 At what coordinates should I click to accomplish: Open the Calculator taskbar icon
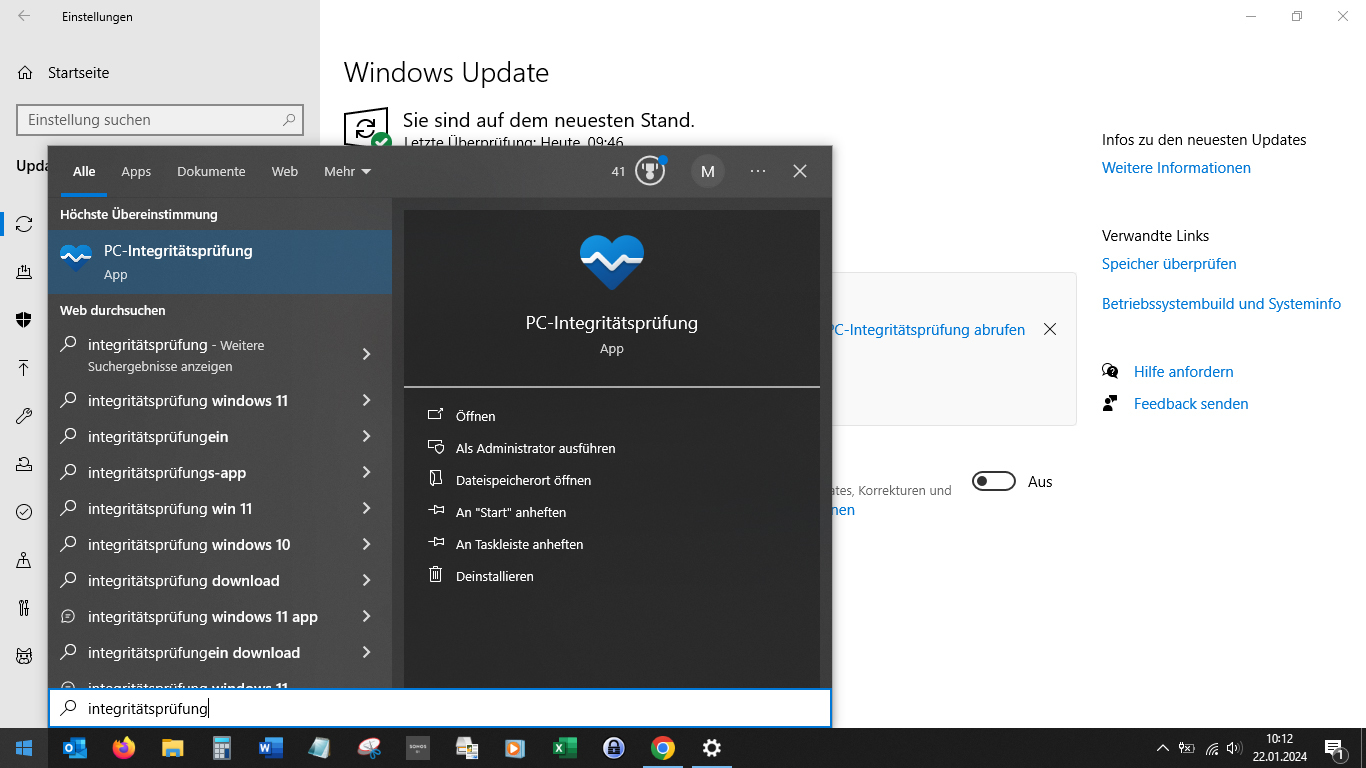(222, 748)
